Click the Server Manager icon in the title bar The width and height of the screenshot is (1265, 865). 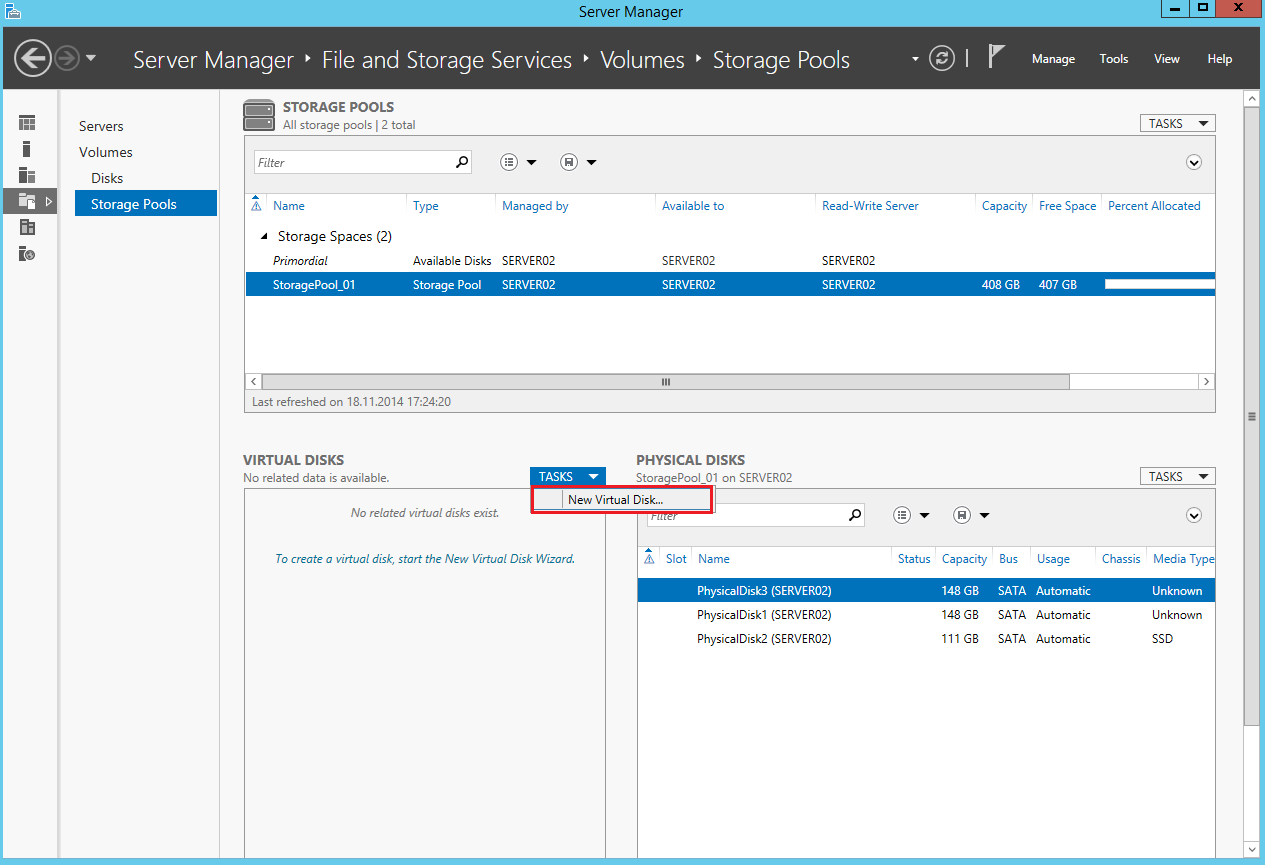(13, 10)
